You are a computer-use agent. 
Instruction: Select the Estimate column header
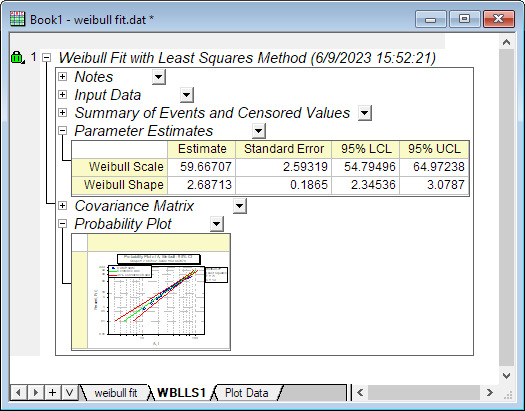click(x=202, y=149)
